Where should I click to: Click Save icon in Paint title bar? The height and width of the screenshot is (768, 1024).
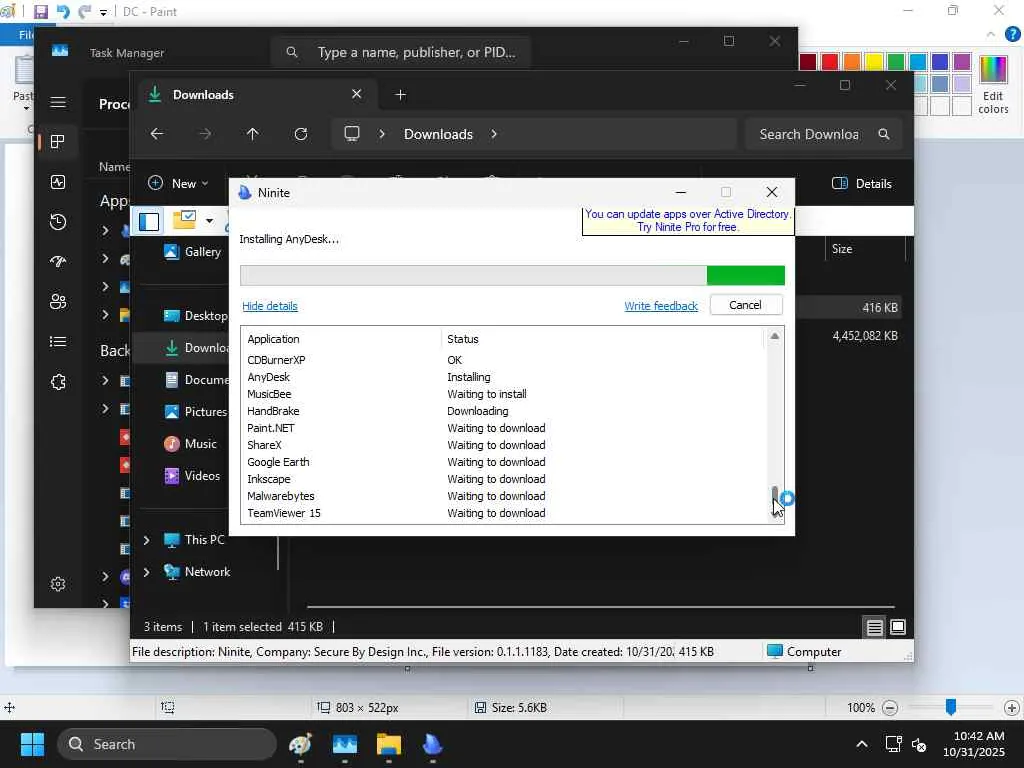[x=40, y=12]
